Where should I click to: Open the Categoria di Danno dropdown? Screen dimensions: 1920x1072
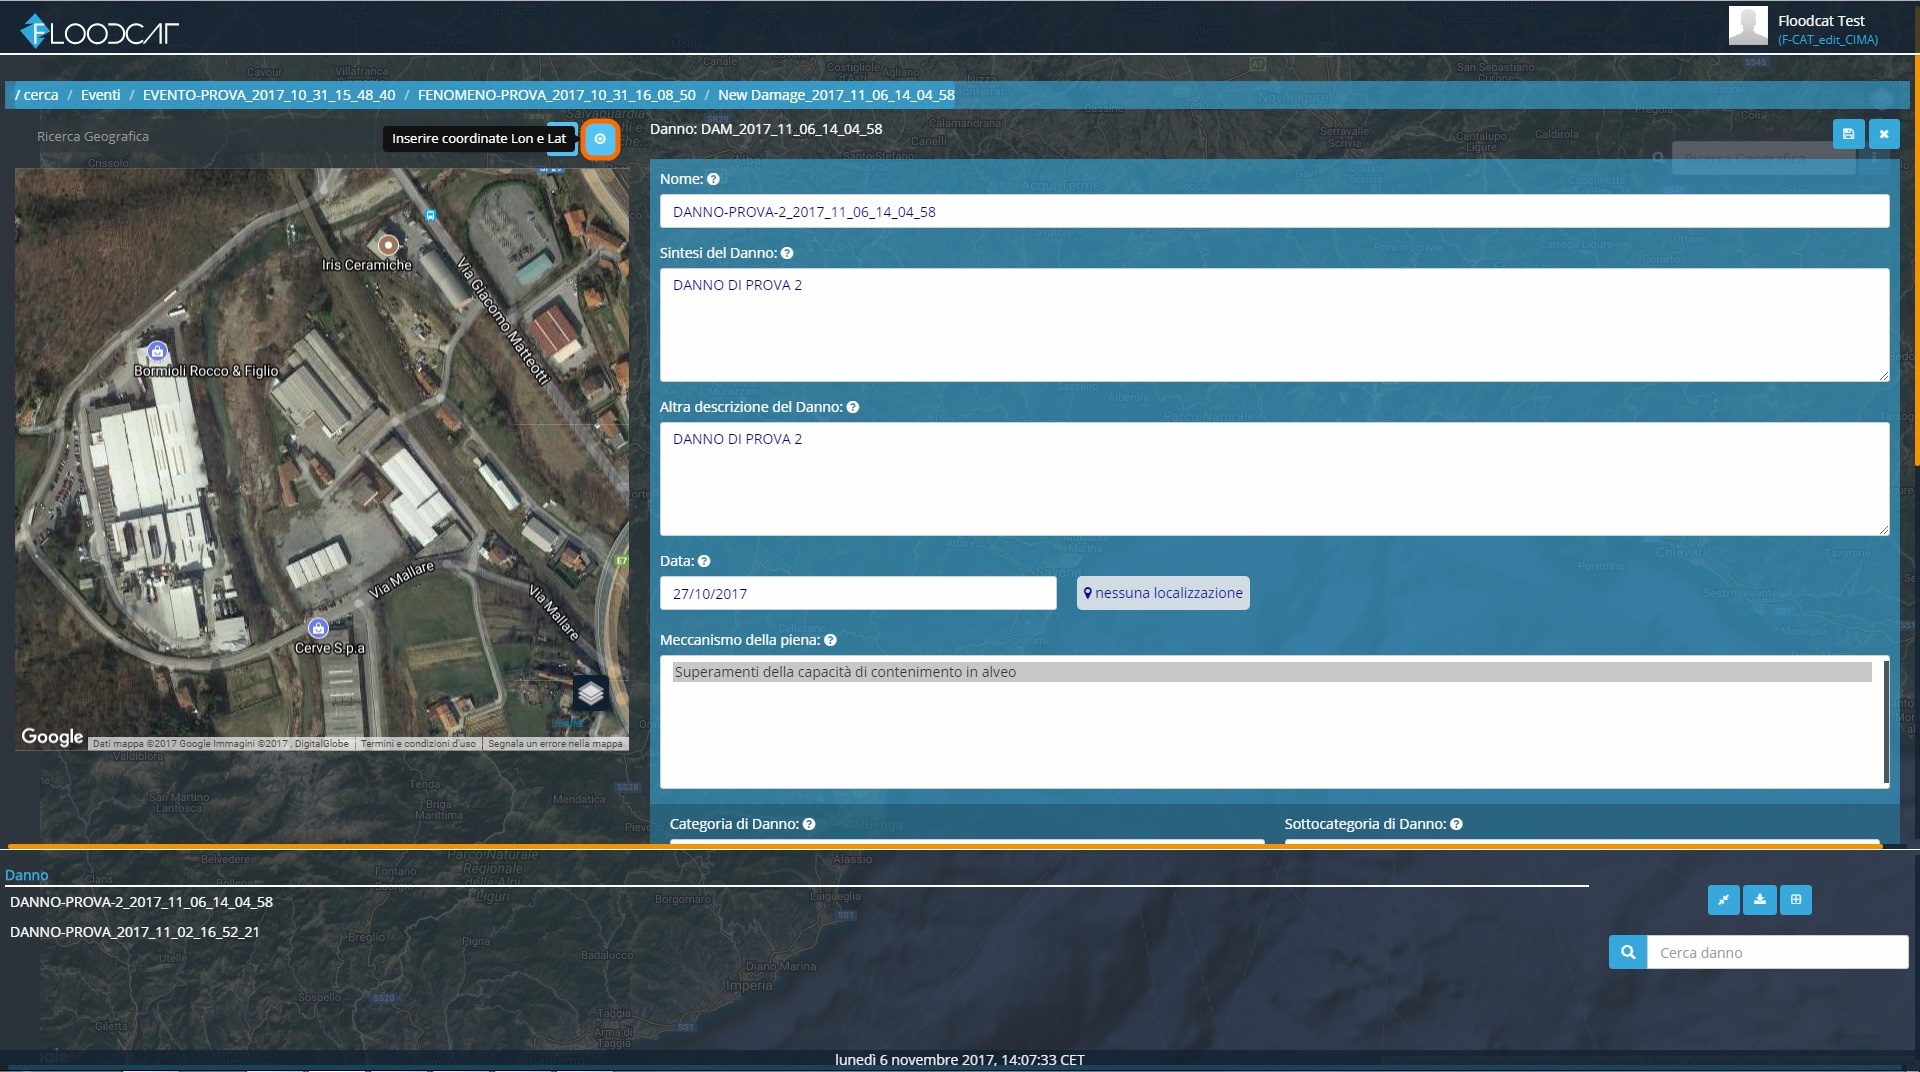click(x=966, y=842)
